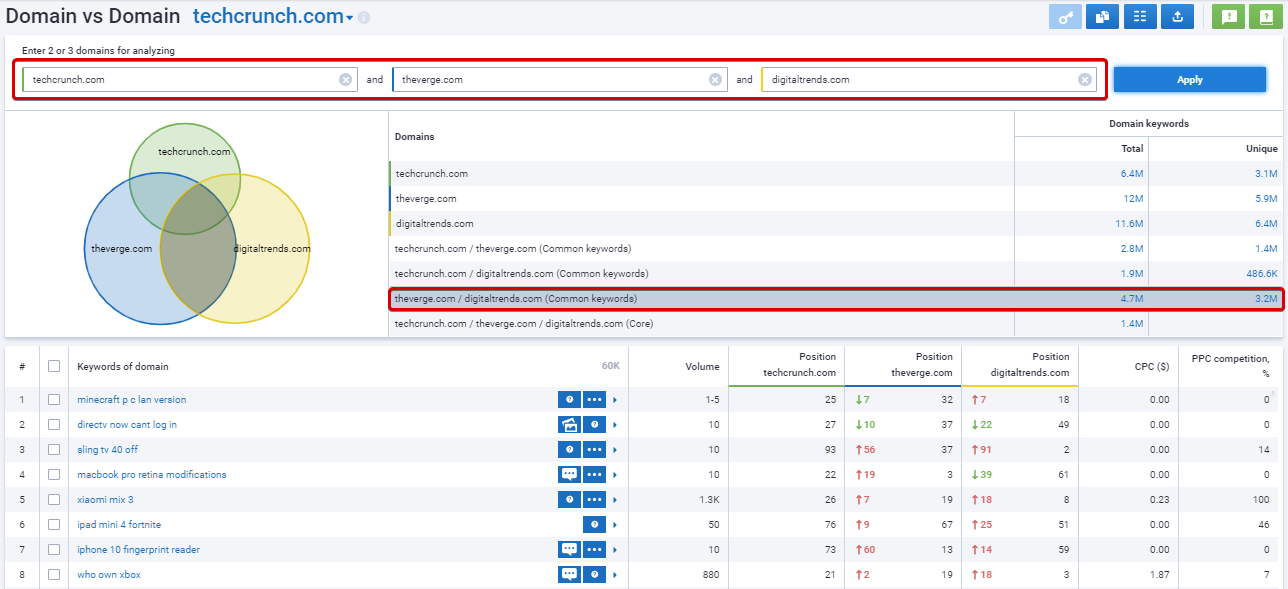
Task: Check the checkbox for 'minecraft p c lan version'
Action: tap(54, 399)
